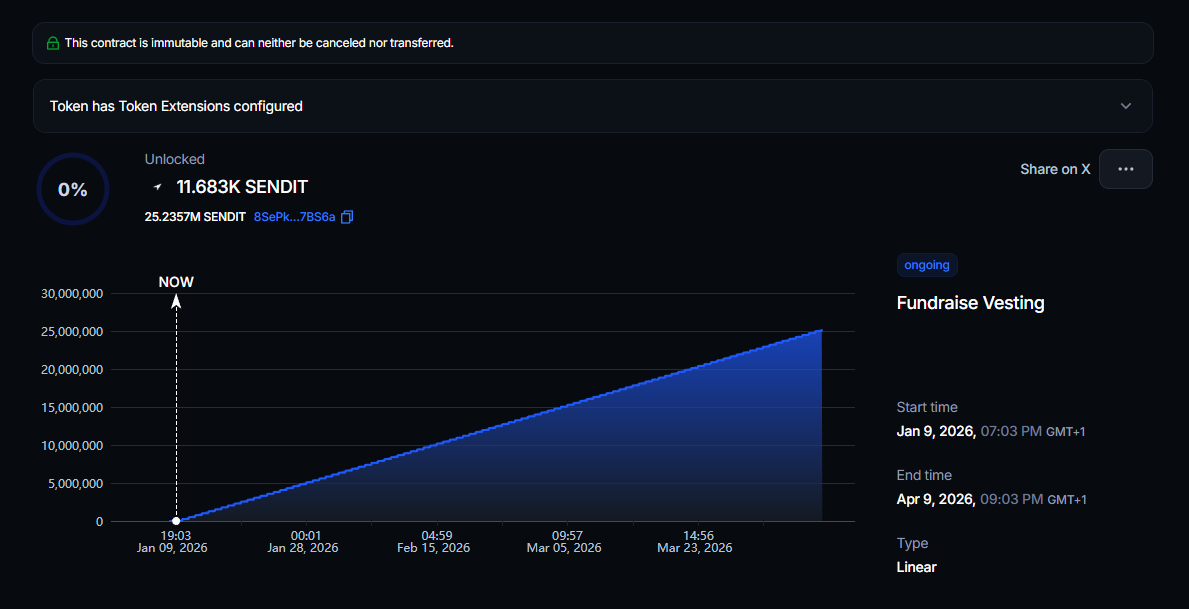Click the immutable contract notice text
1189x609 pixels.
tap(259, 43)
